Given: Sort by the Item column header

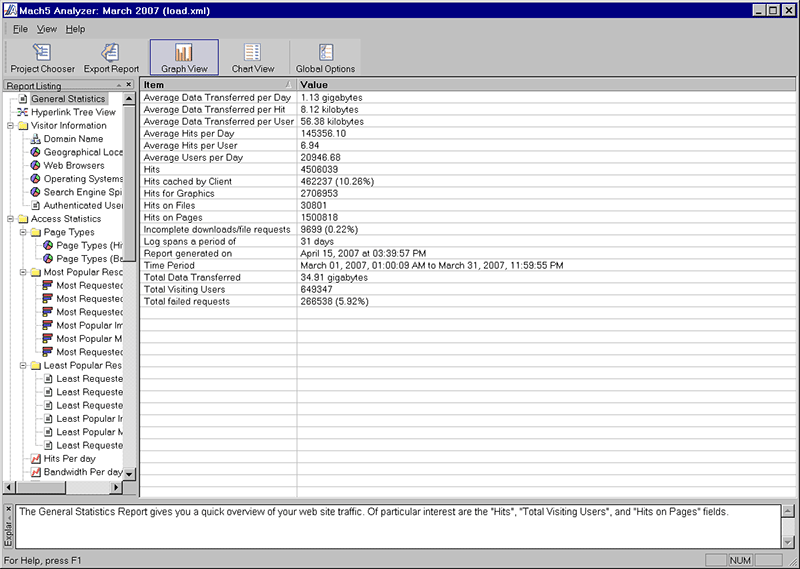Looking at the screenshot, I should pos(218,85).
